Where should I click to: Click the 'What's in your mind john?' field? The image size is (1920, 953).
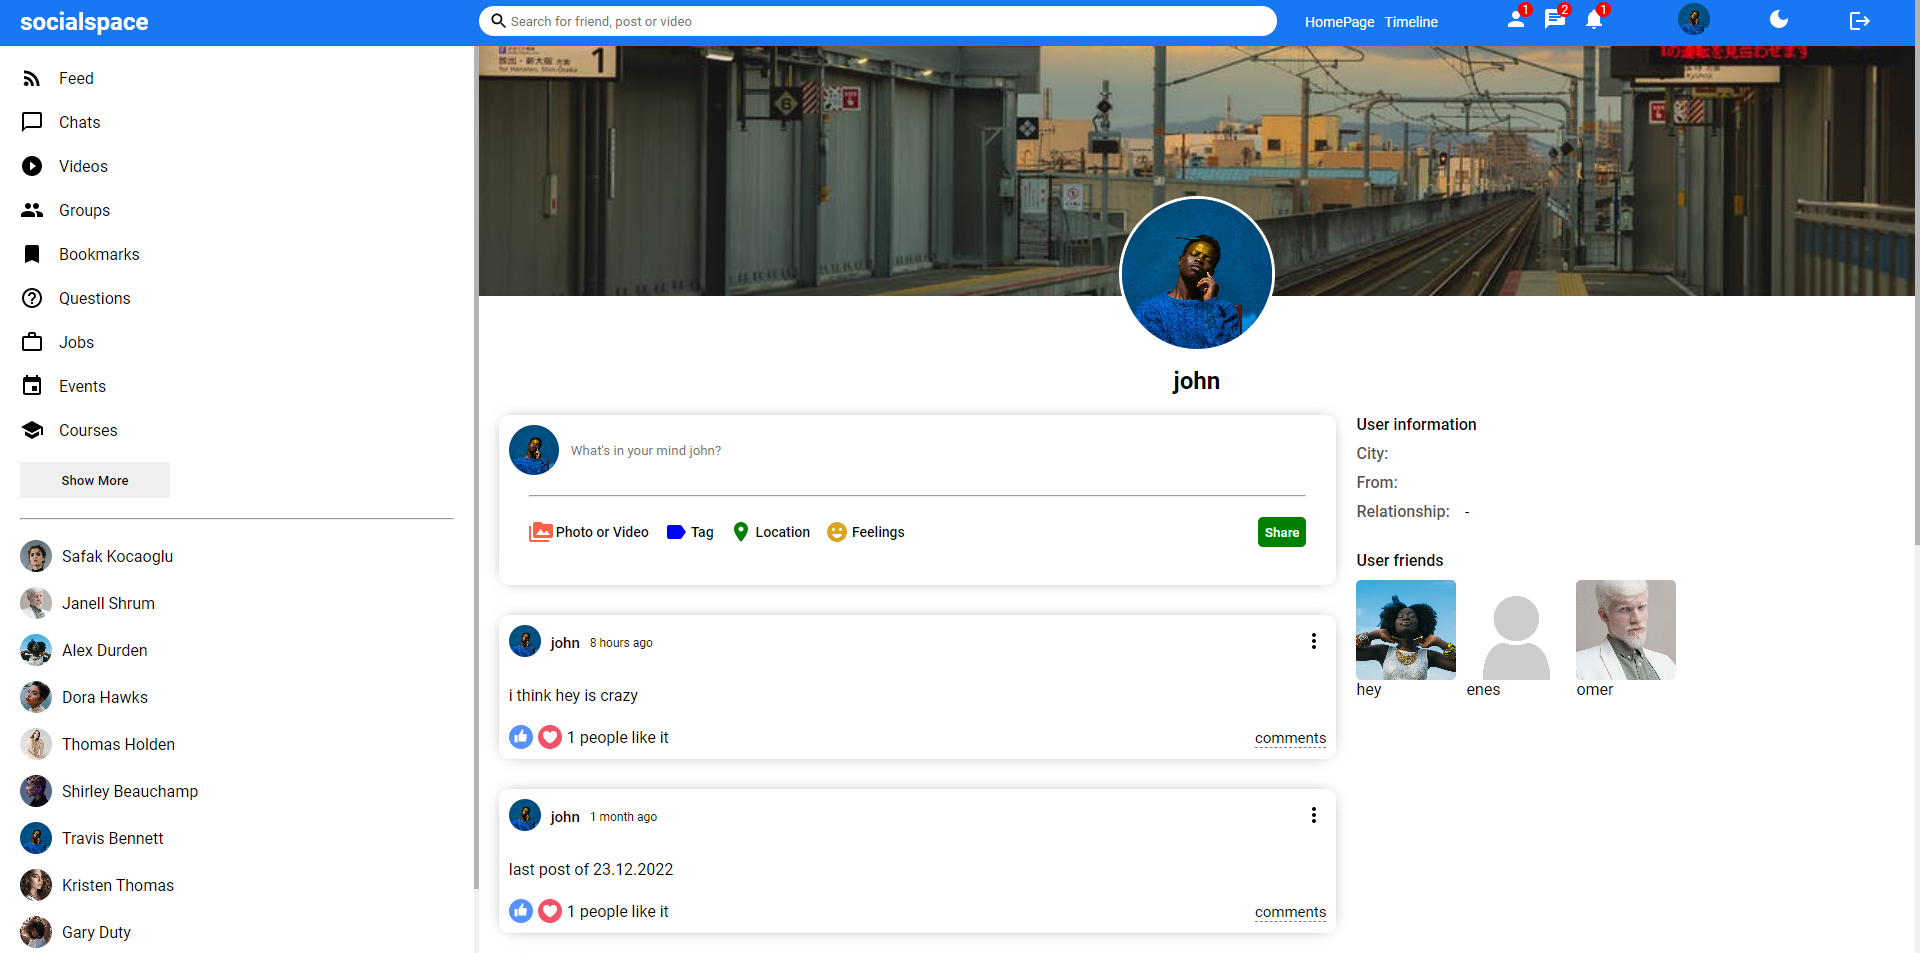coord(938,451)
